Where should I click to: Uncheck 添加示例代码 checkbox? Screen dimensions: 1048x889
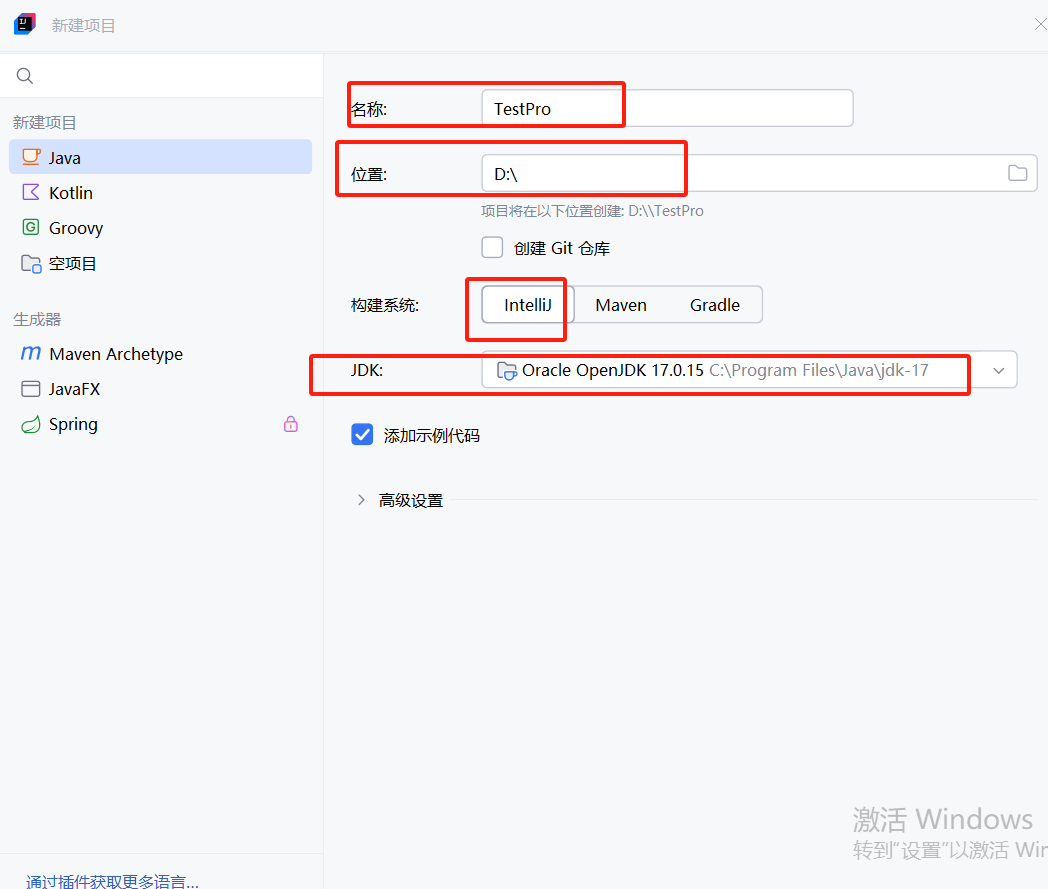coord(362,434)
